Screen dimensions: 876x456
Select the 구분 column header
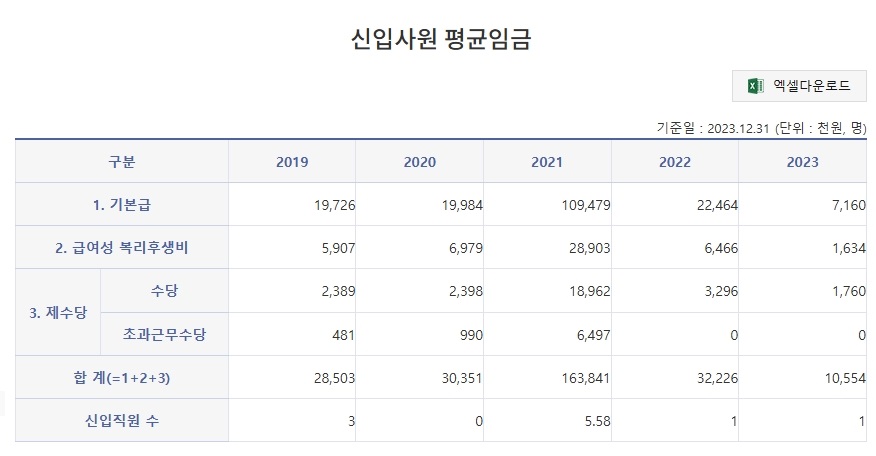(x=122, y=162)
